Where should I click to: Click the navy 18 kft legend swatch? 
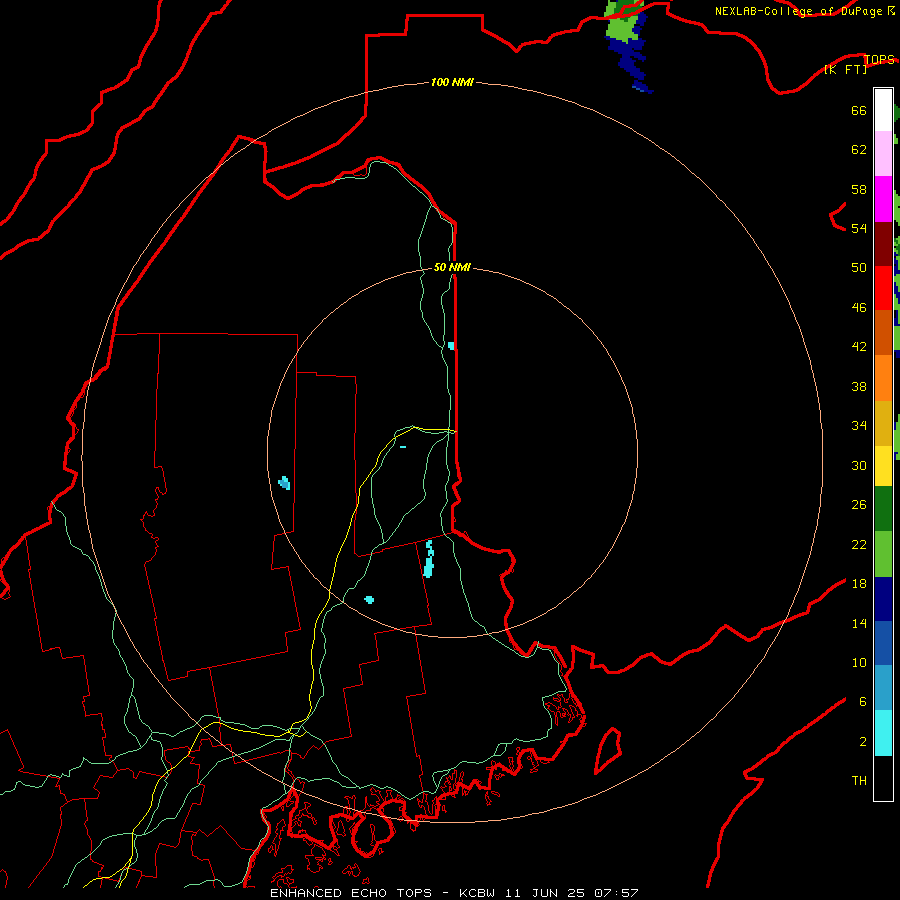click(x=883, y=599)
